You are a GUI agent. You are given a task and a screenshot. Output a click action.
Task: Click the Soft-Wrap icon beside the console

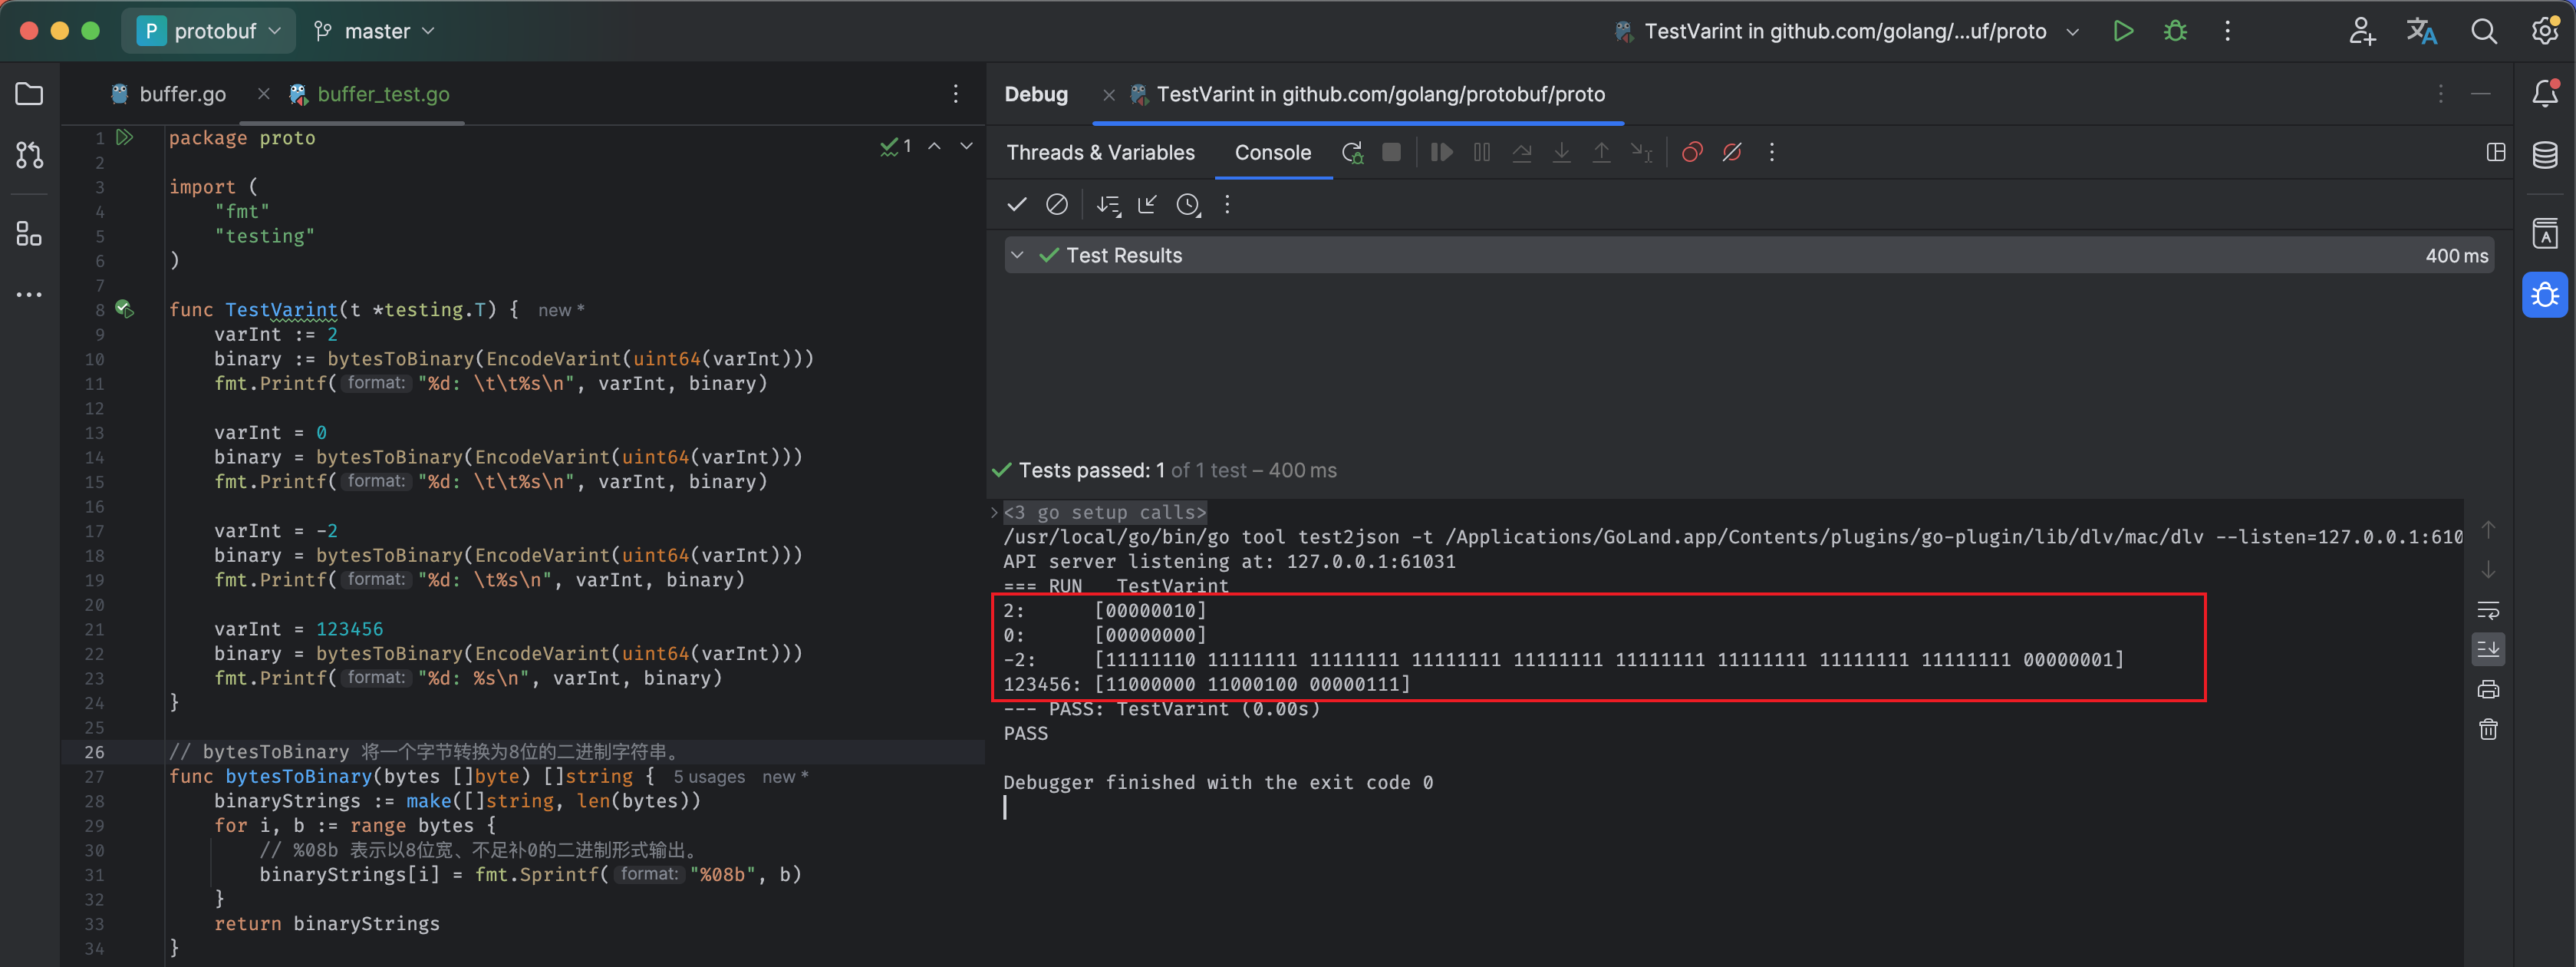tap(2488, 610)
